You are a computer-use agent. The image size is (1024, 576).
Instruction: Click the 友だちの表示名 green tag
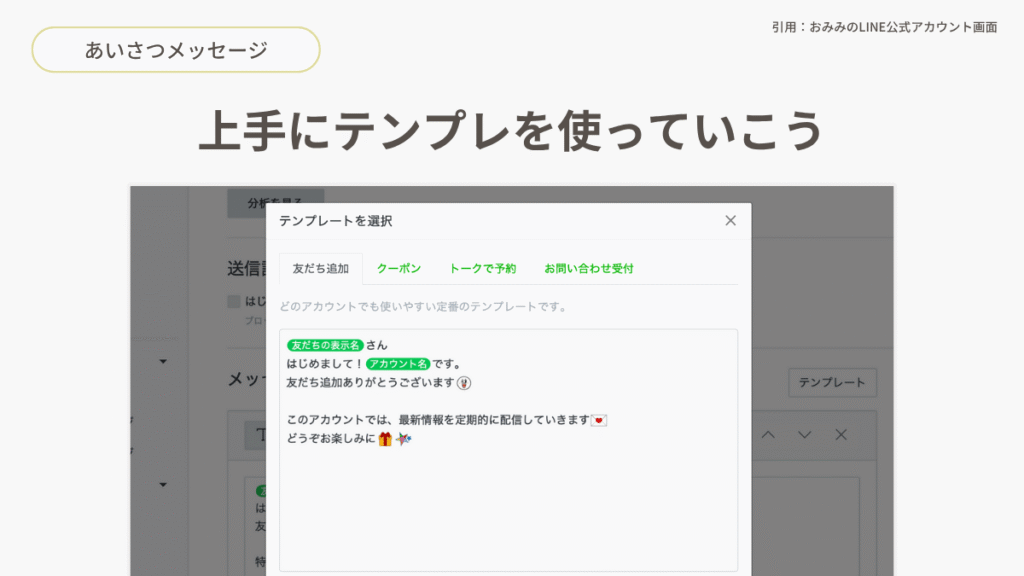tap(324, 345)
